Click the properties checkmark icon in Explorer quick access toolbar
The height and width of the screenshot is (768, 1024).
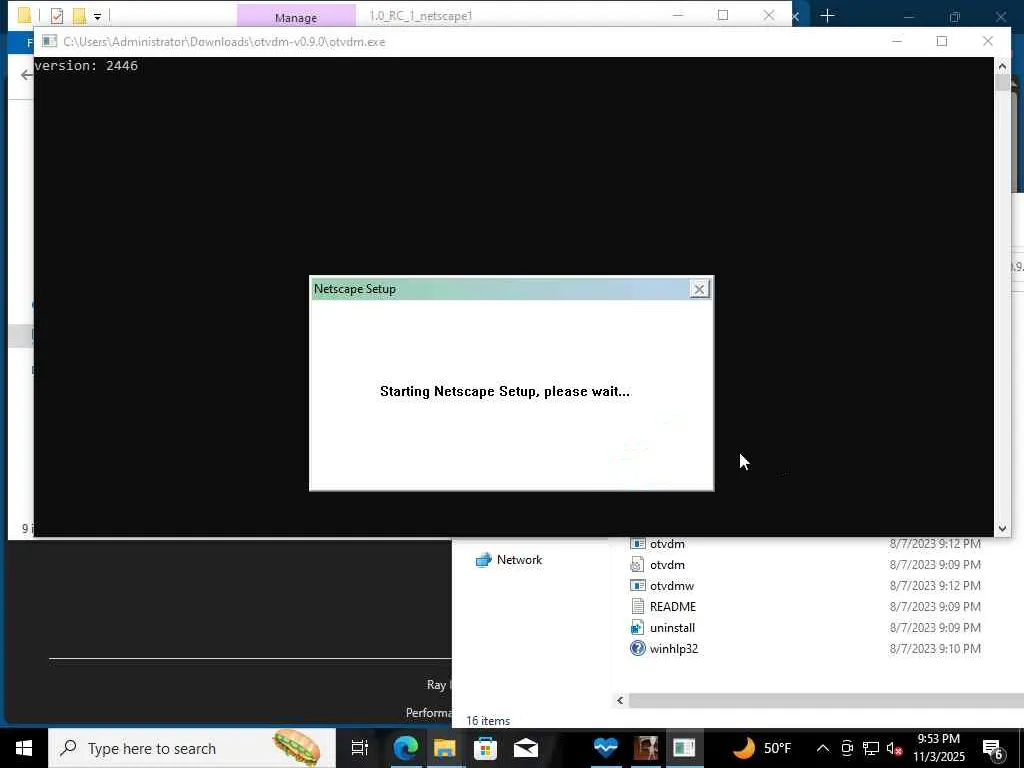tap(57, 16)
